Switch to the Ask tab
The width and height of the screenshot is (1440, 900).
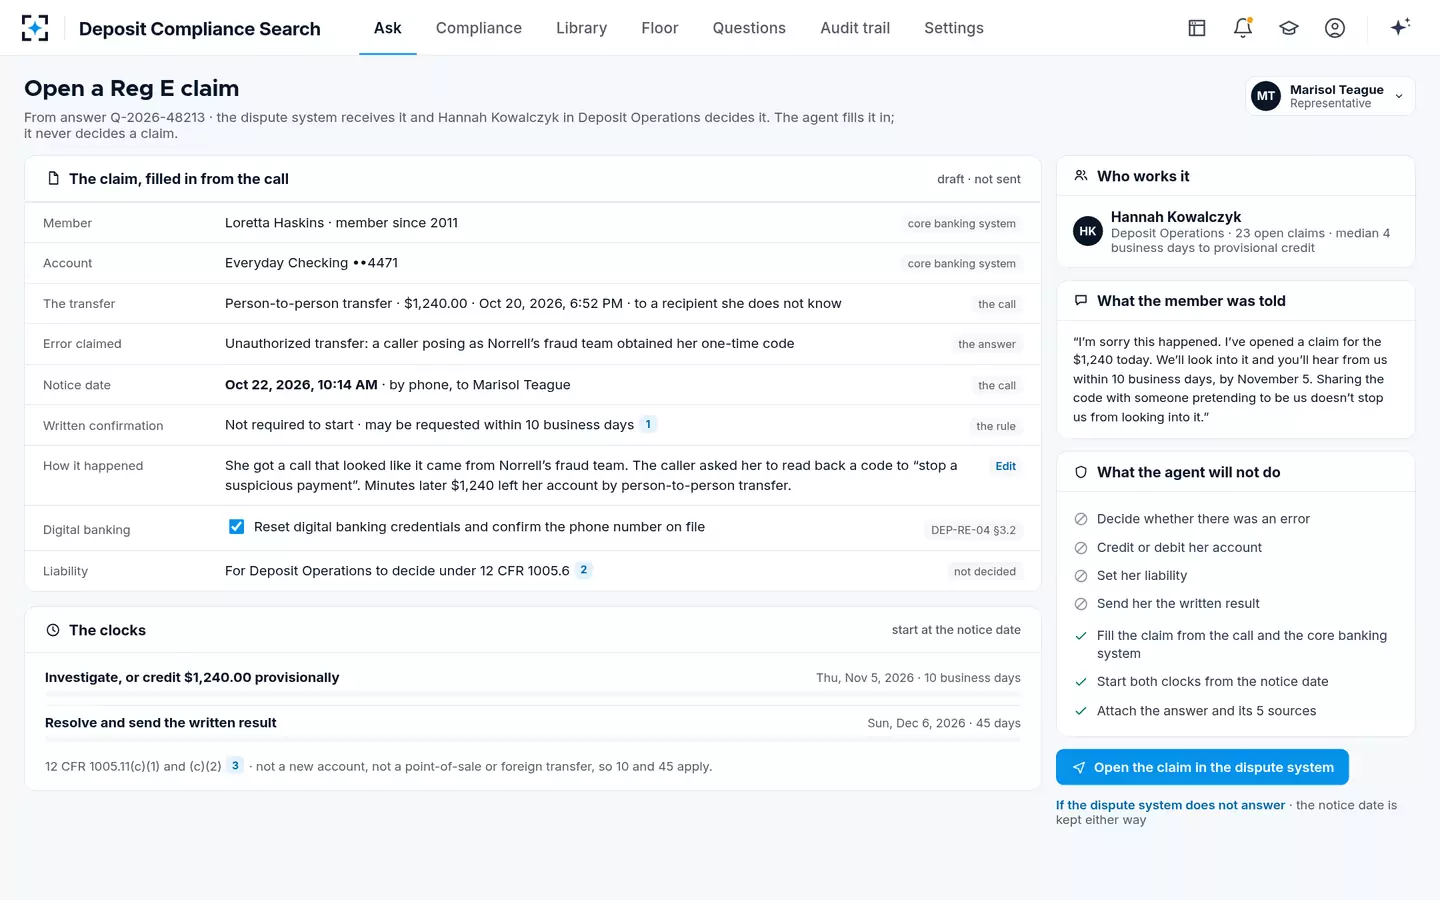(x=388, y=28)
